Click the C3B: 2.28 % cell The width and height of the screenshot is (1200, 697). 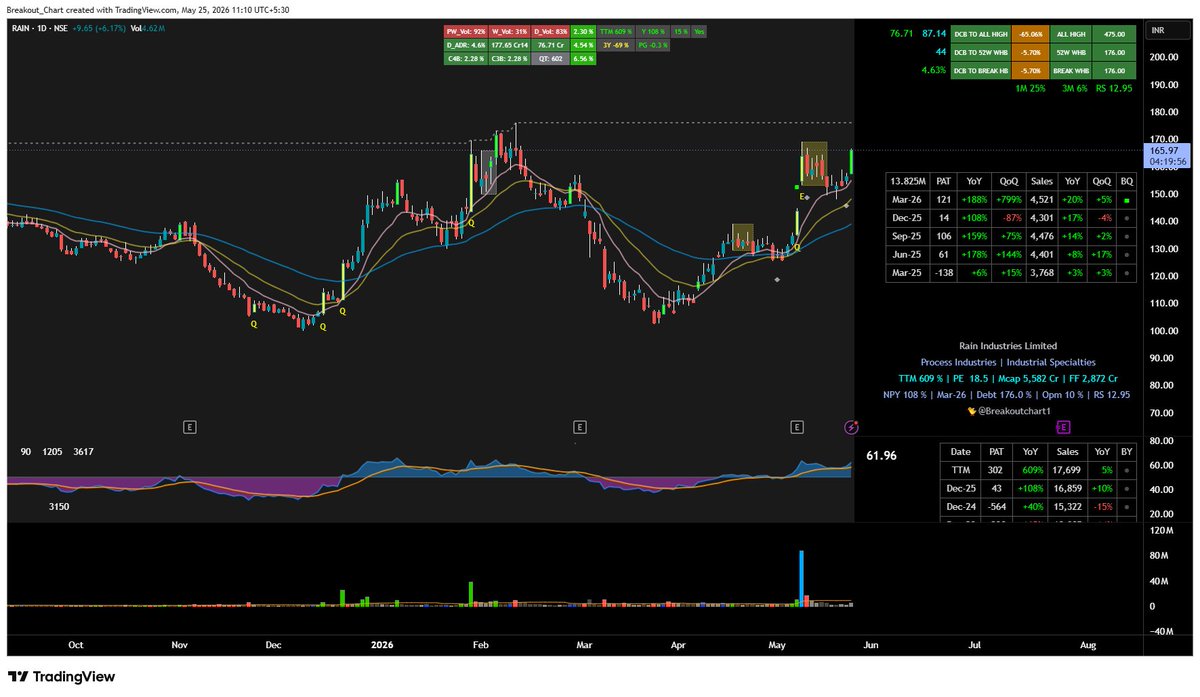point(508,58)
